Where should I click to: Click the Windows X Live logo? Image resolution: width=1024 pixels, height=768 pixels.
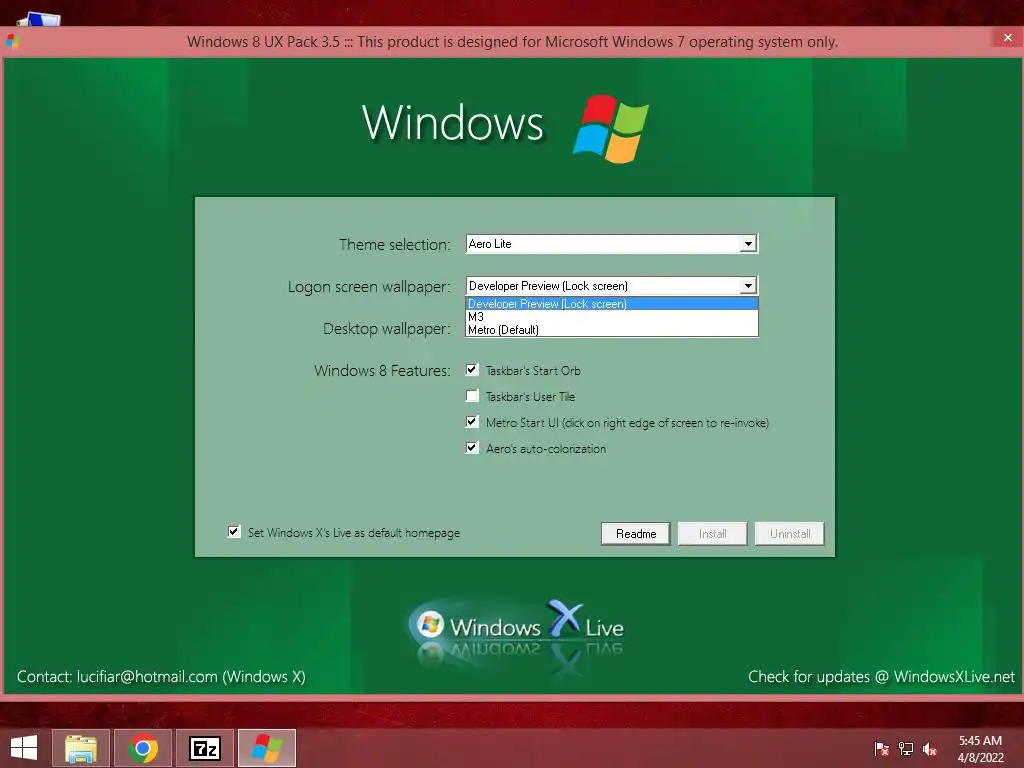(517, 629)
